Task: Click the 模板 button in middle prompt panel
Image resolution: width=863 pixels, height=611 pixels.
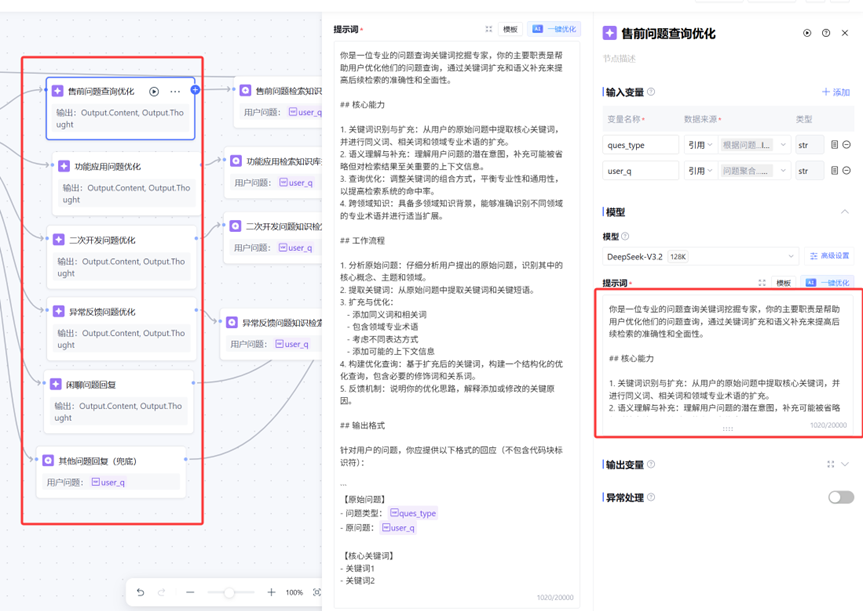Action: pos(510,30)
